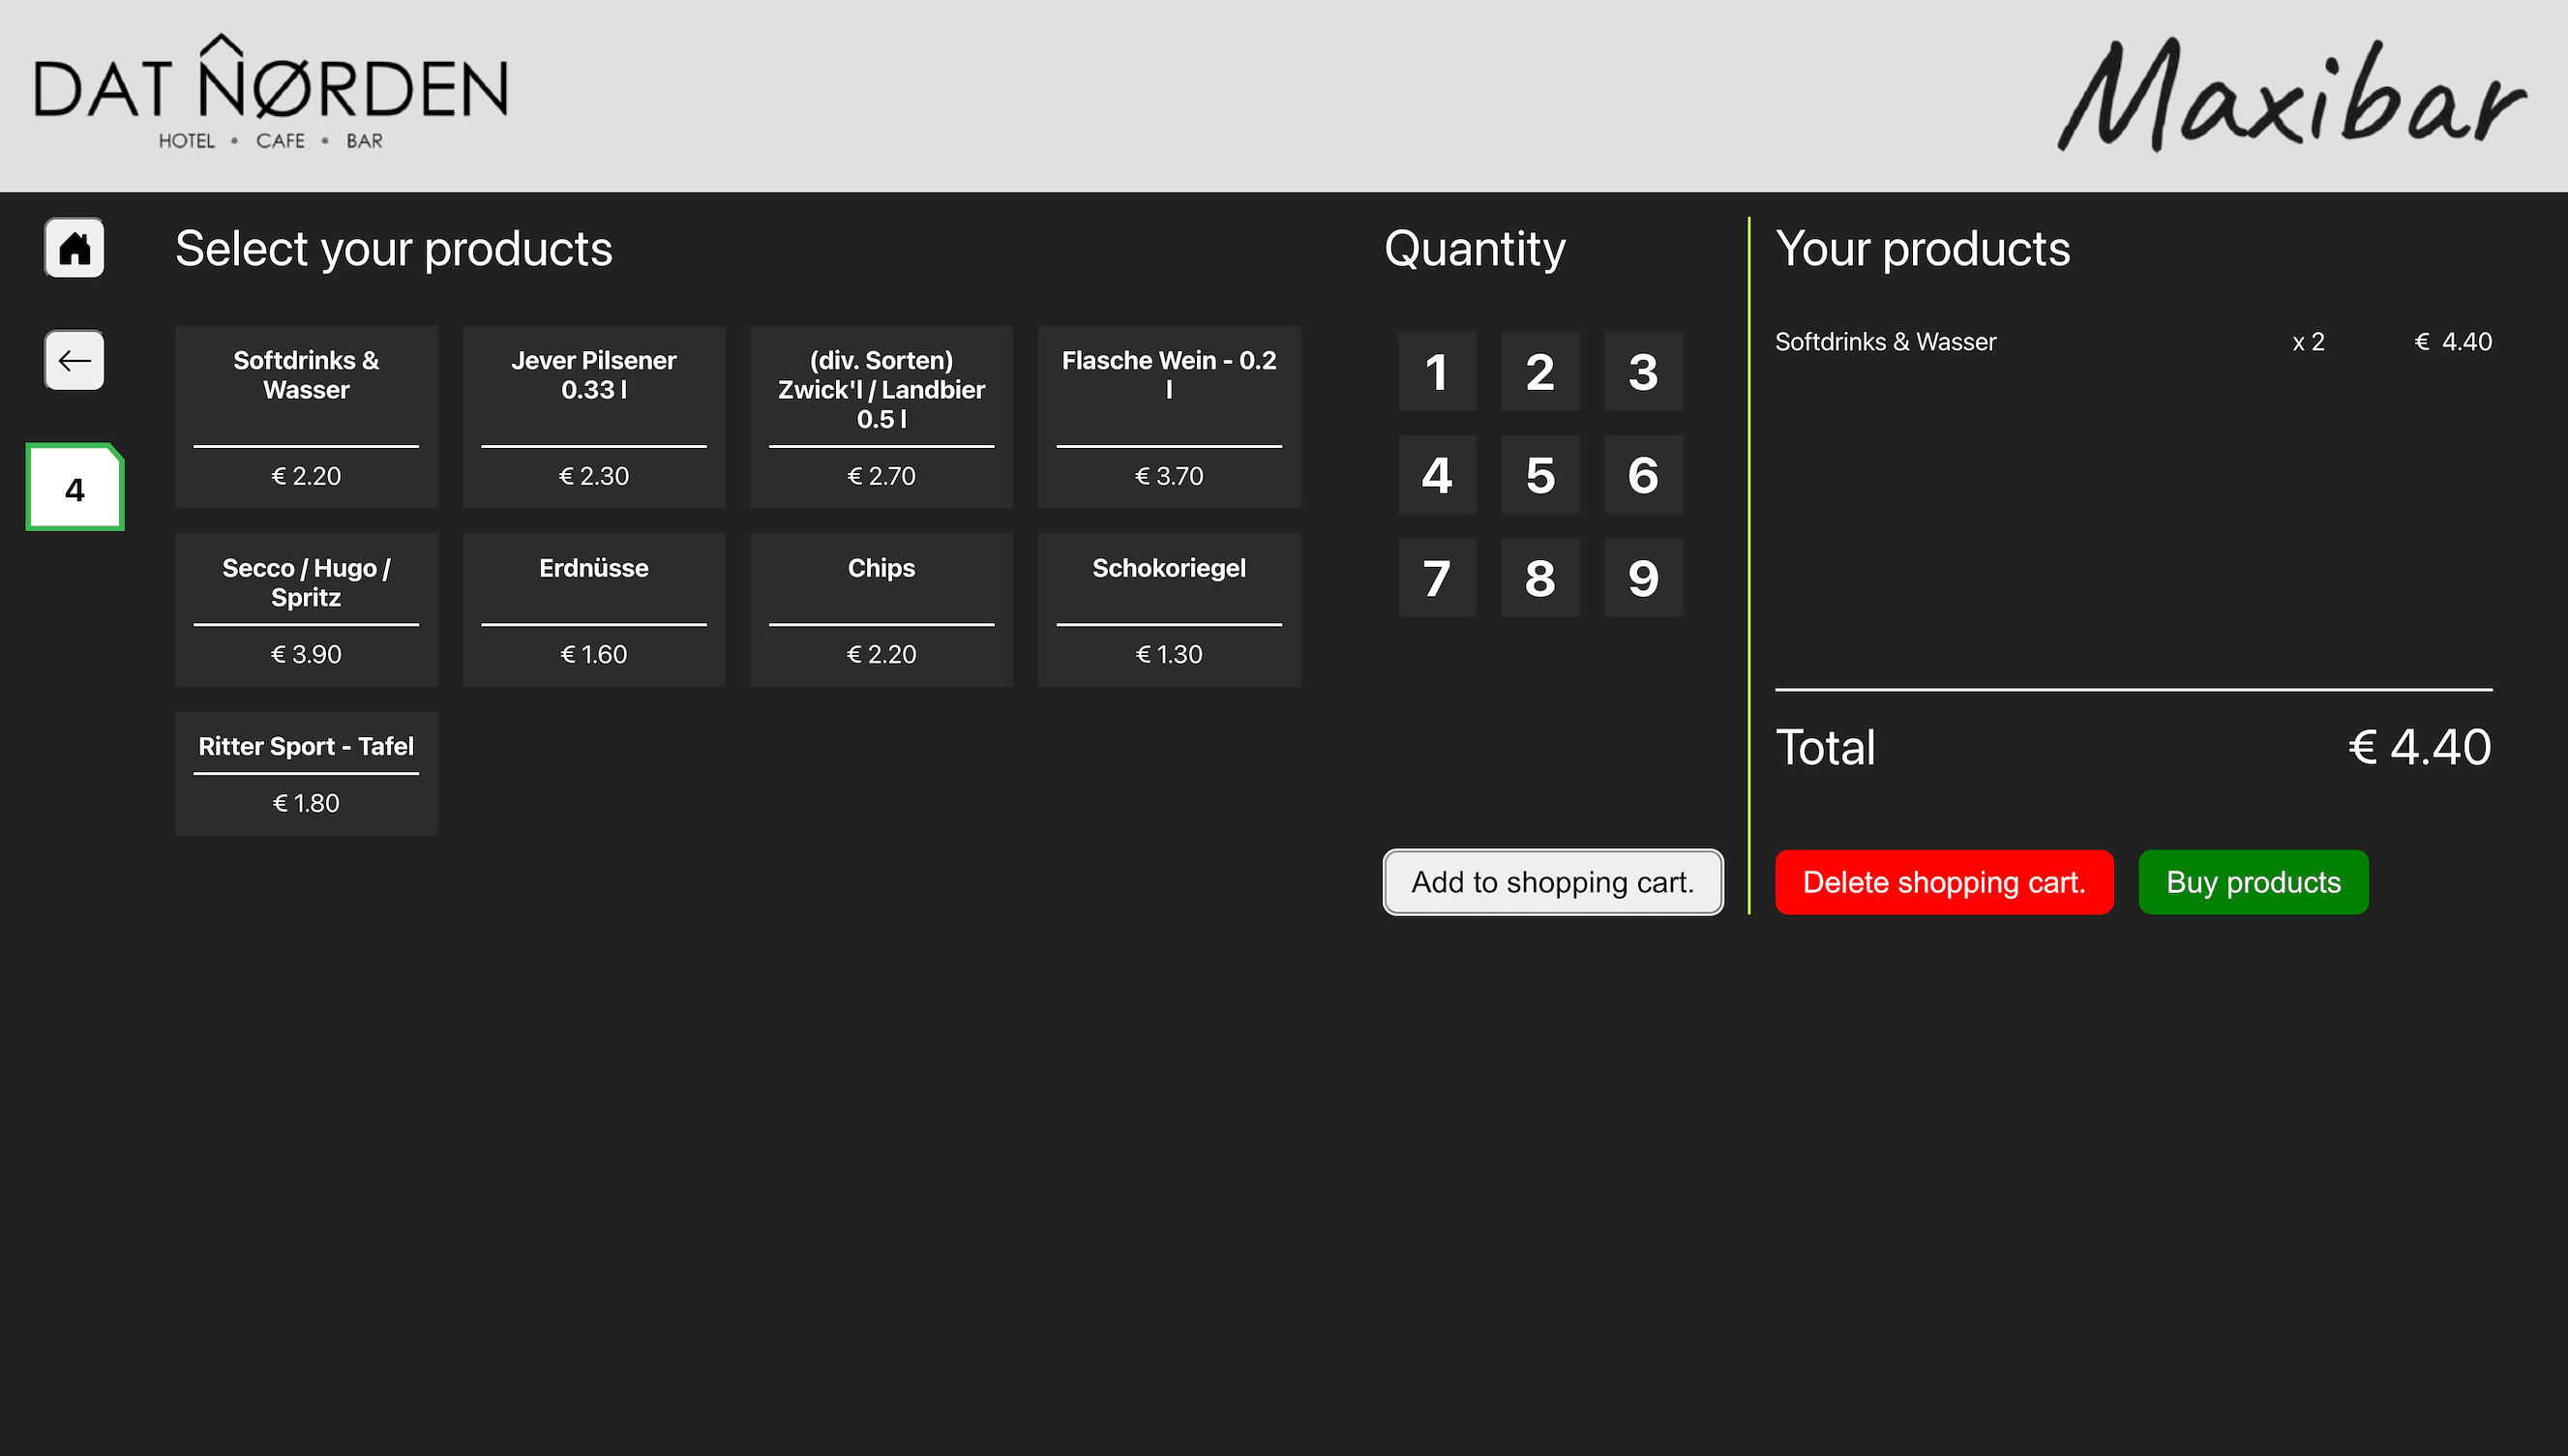Viewport: 2568px width, 1456px height.
Task: Choose the Chips product
Action: coord(881,609)
